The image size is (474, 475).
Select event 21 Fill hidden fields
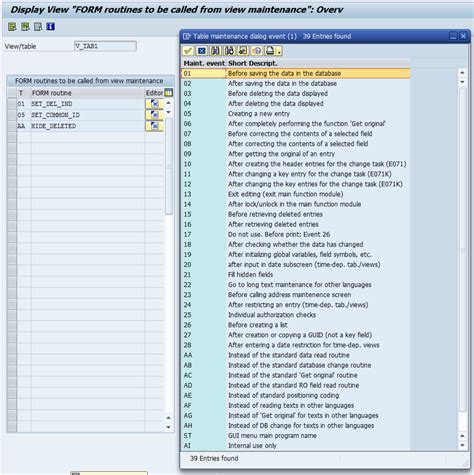tap(296, 275)
